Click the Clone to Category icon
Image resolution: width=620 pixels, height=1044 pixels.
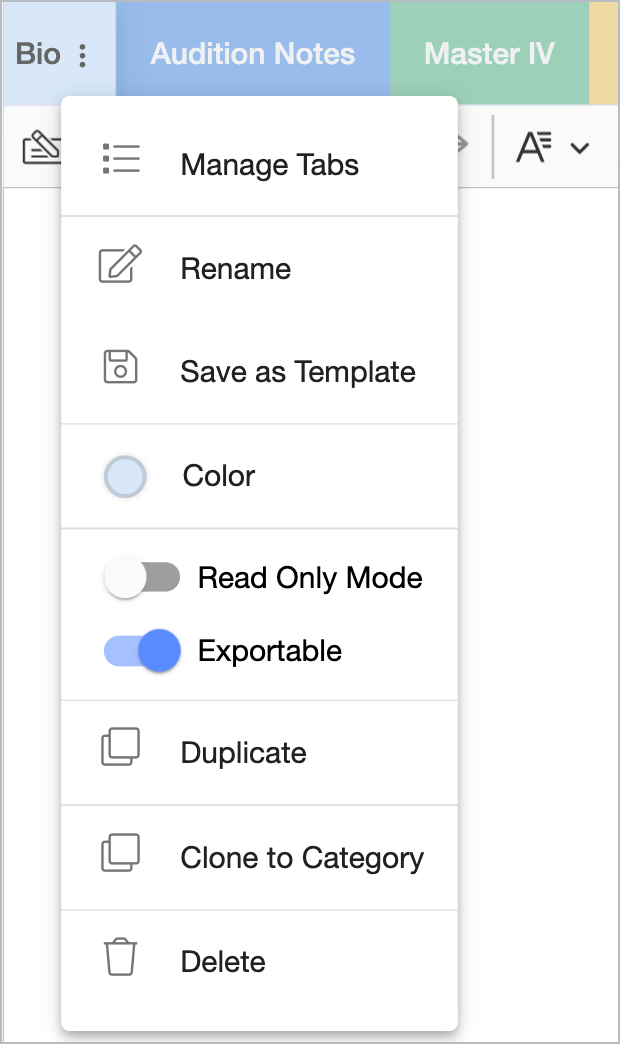(121, 852)
